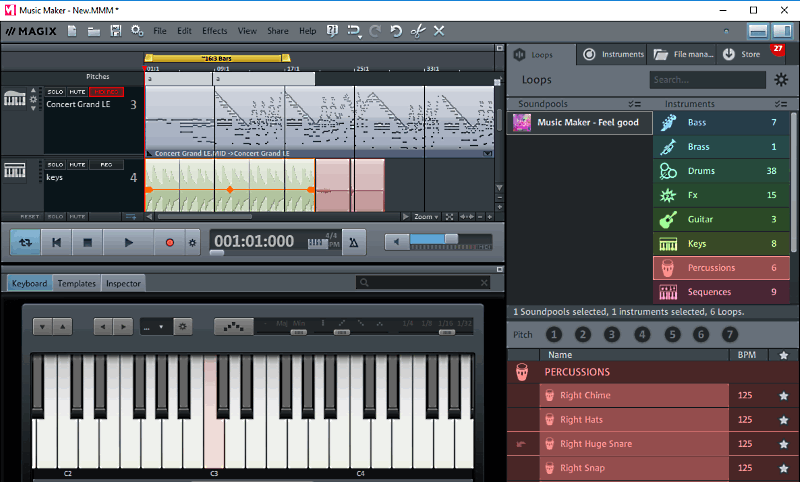Select the Guitar instrument category
The image size is (800, 482).
click(x=721, y=219)
